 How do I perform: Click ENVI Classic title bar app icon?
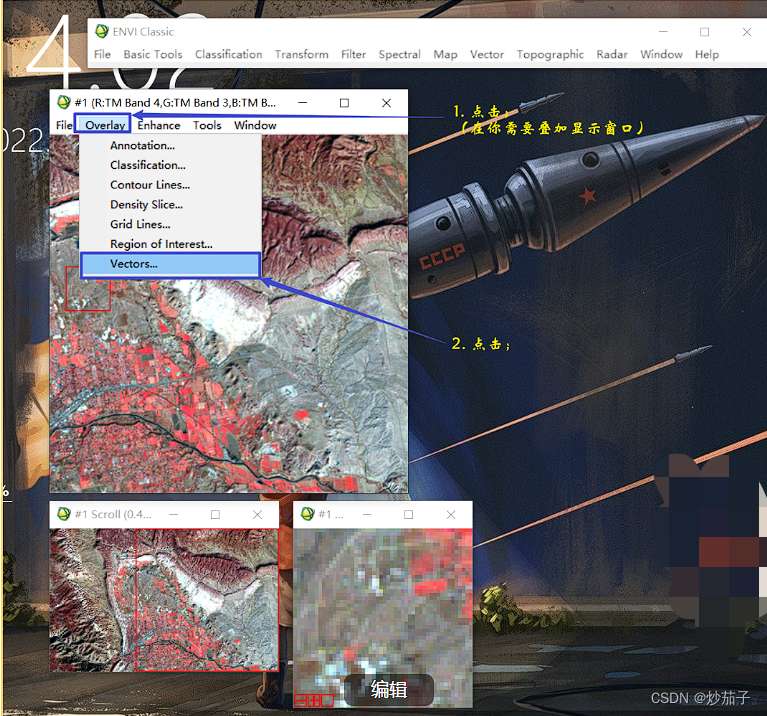tap(102, 31)
